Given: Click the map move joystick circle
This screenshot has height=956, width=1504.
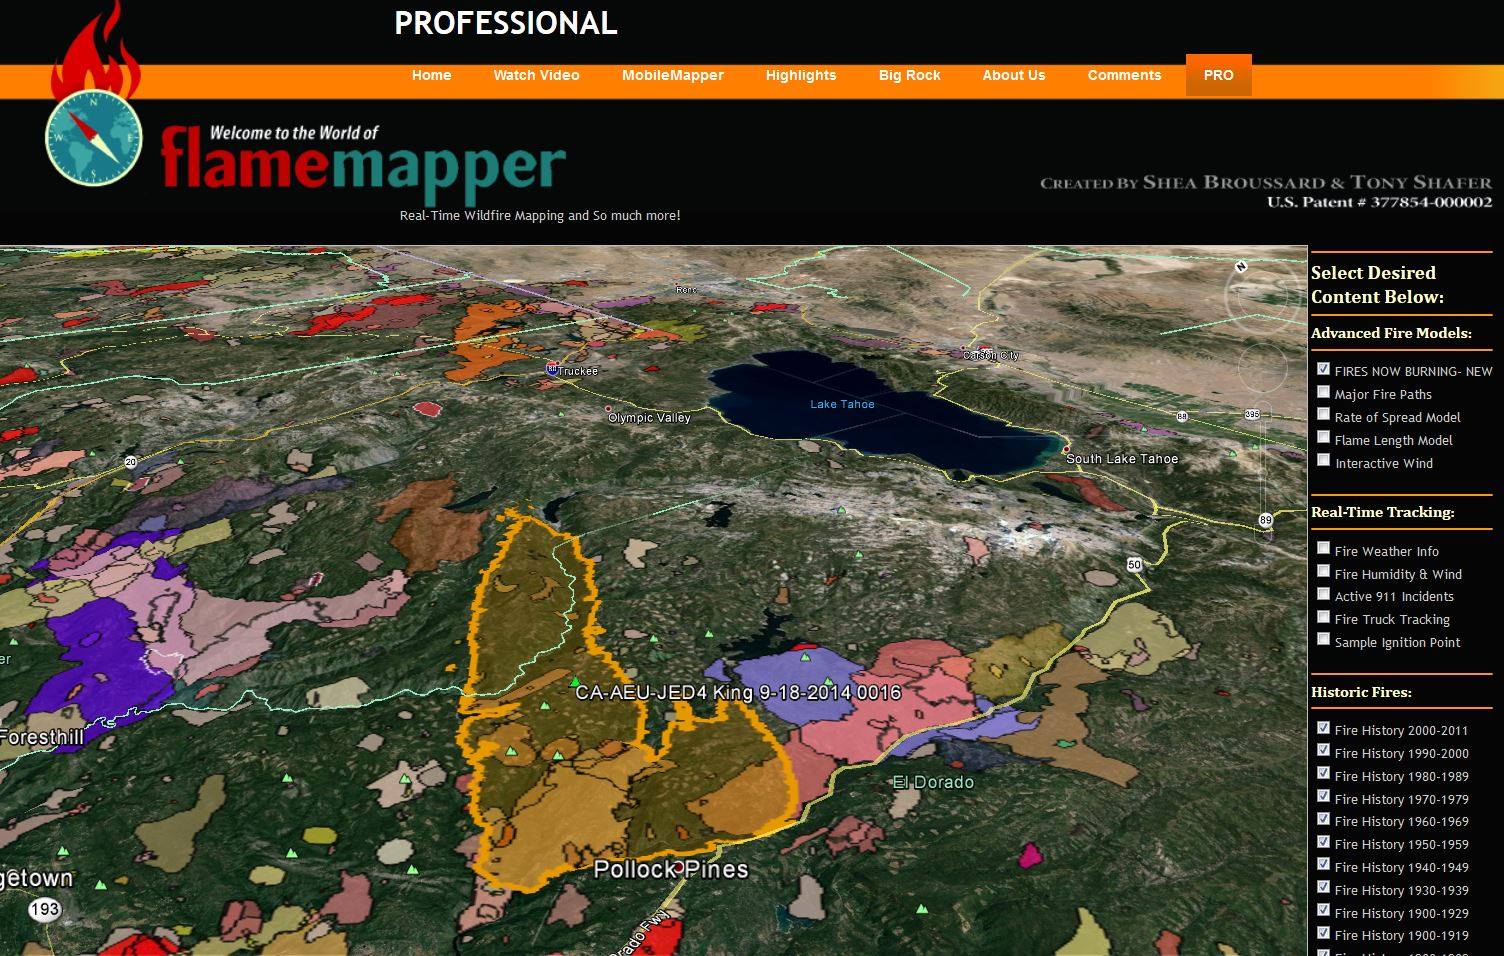Looking at the screenshot, I should [x=1263, y=369].
